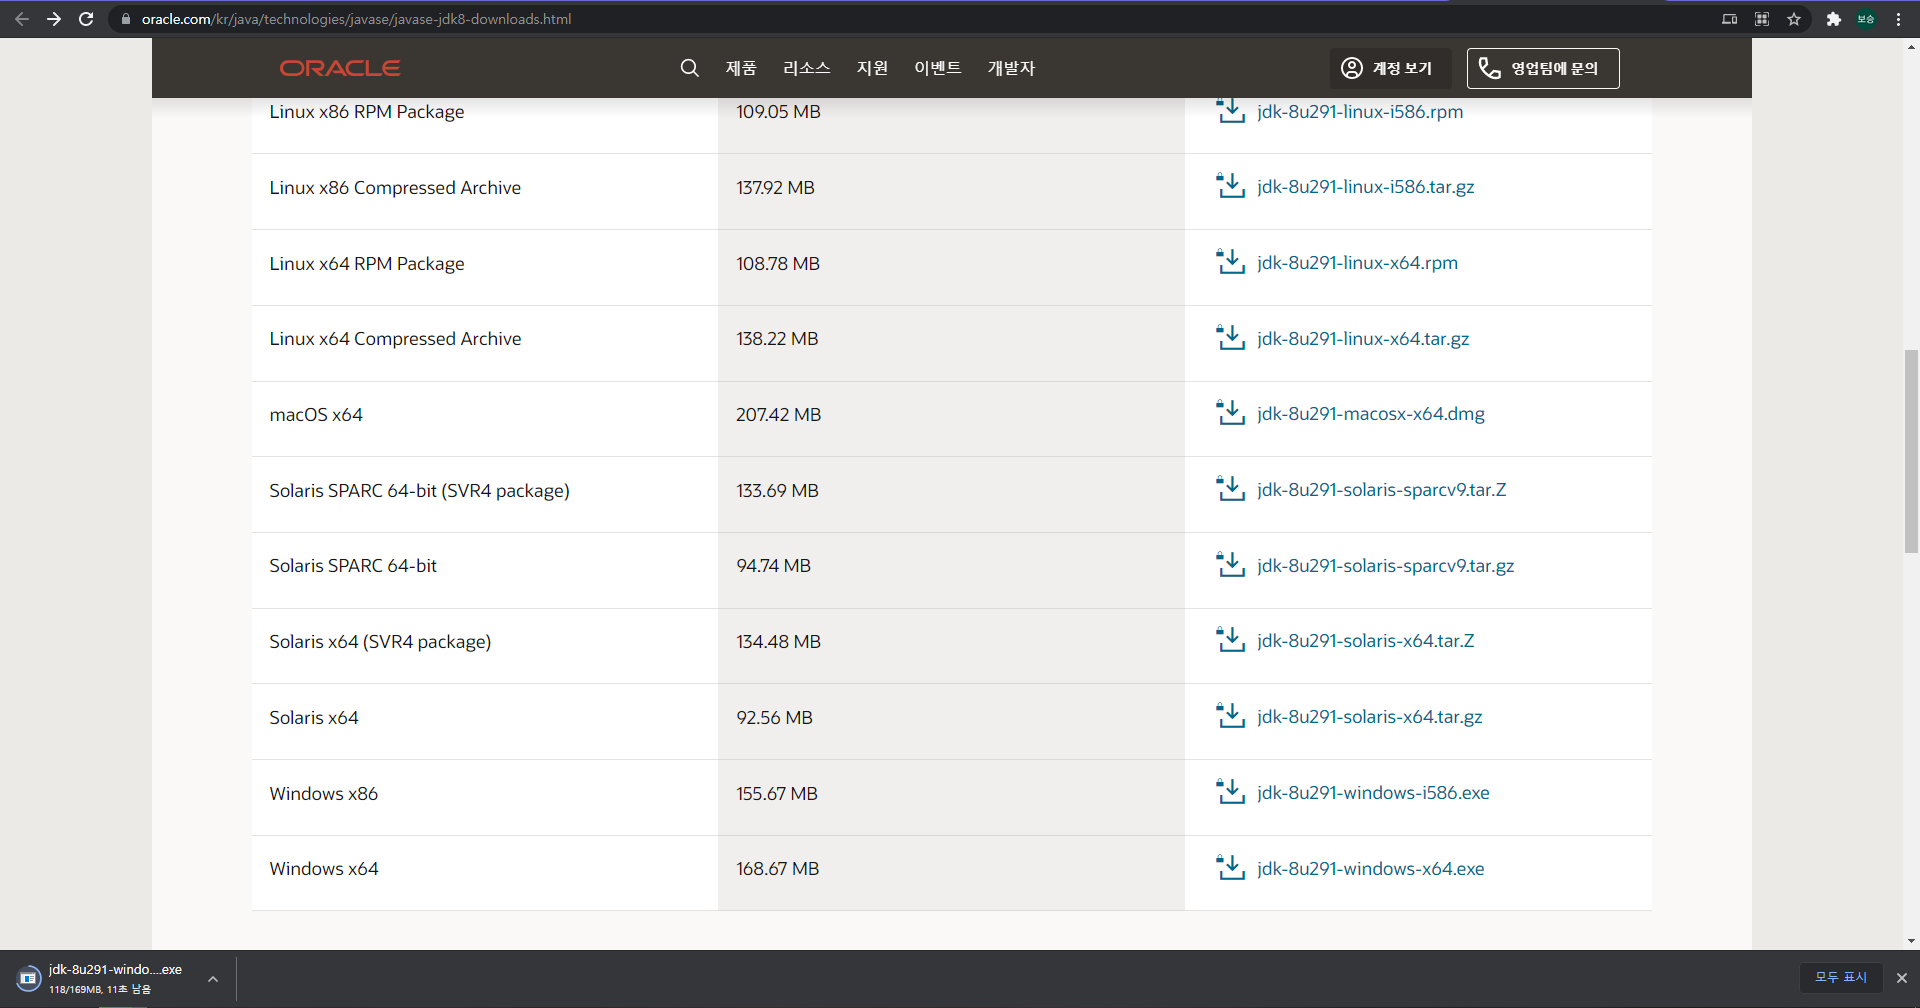Click the download icon for jdk-8u291-linux-x64.tar.gz
Viewport: 1920px width, 1008px height.
click(1230, 338)
